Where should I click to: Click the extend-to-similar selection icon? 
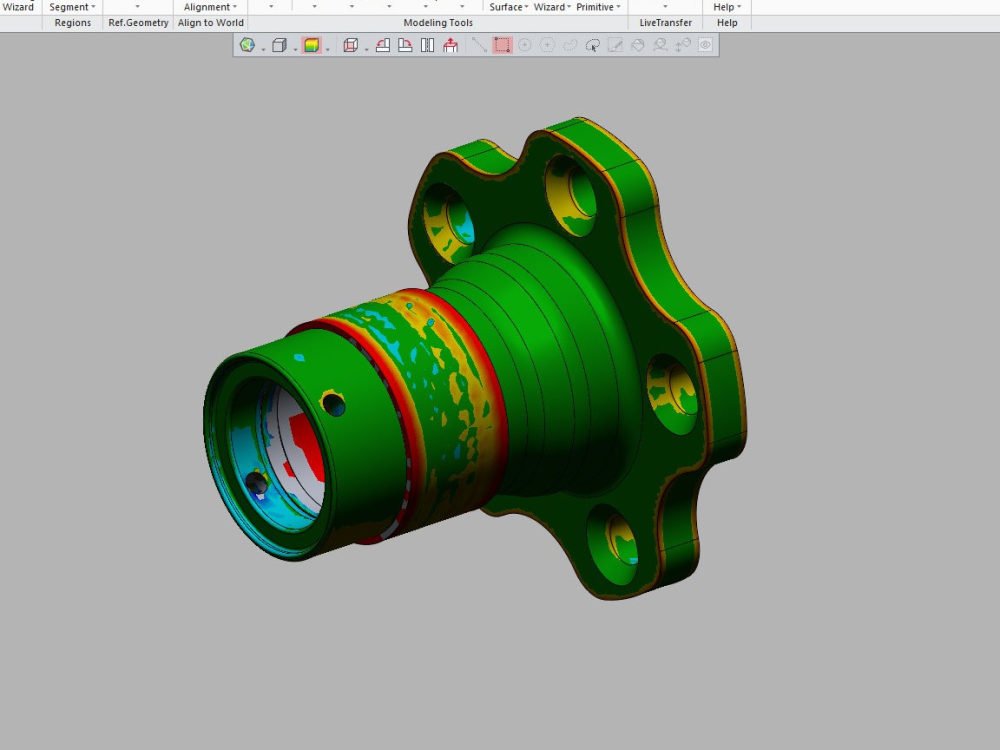(x=660, y=45)
